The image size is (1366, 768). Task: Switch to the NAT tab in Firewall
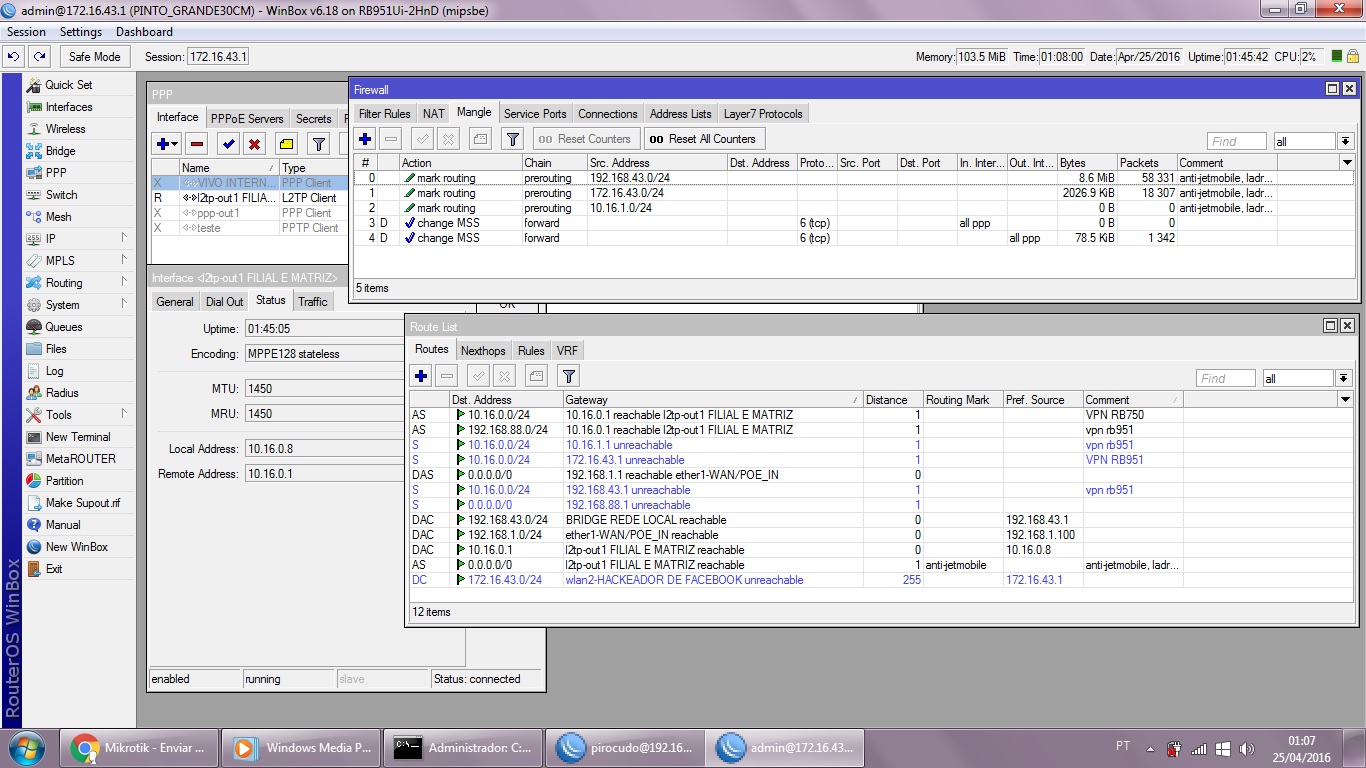coord(433,114)
